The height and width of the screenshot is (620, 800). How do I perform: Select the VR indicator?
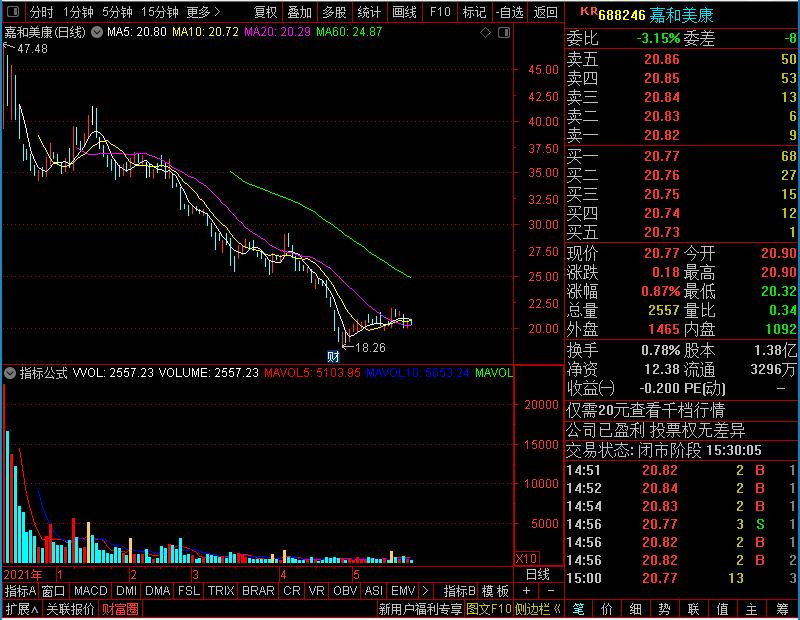pyautogui.click(x=317, y=591)
